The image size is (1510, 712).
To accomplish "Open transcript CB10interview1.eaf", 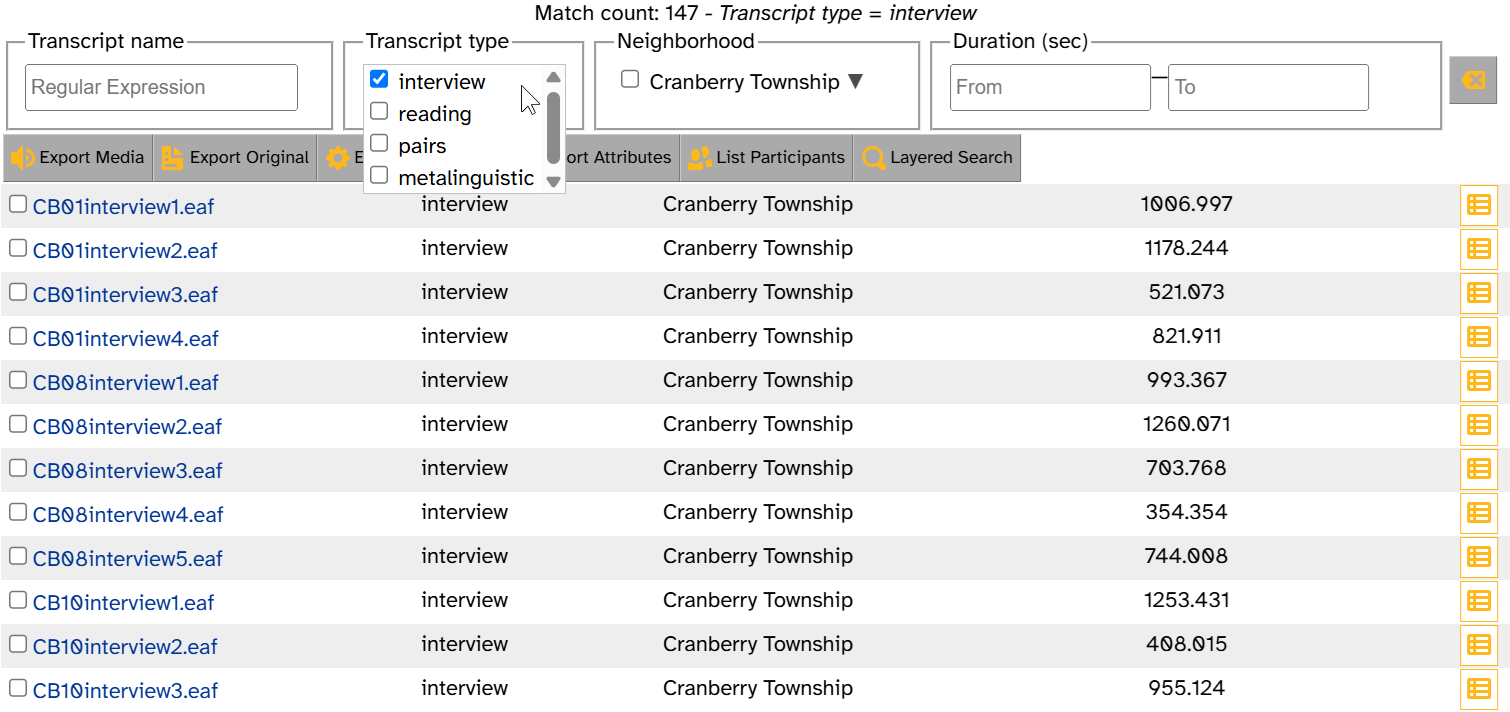I will pos(123,603).
